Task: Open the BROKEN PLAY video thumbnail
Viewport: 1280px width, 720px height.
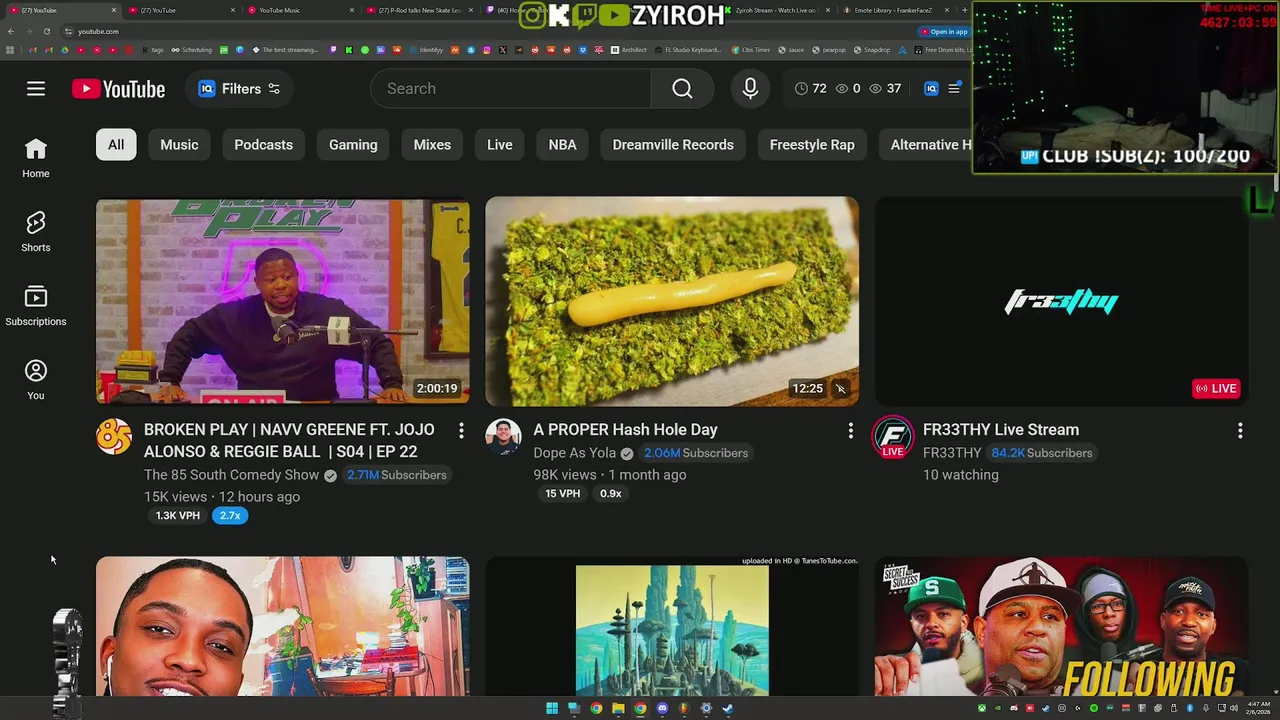Action: tap(282, 301)
